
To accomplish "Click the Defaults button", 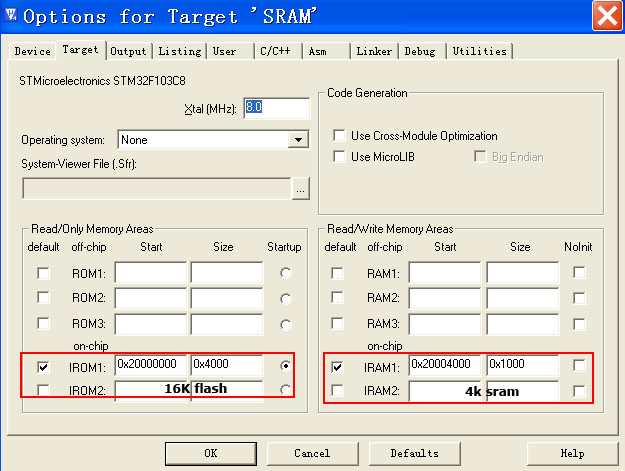I will [414, 453].
